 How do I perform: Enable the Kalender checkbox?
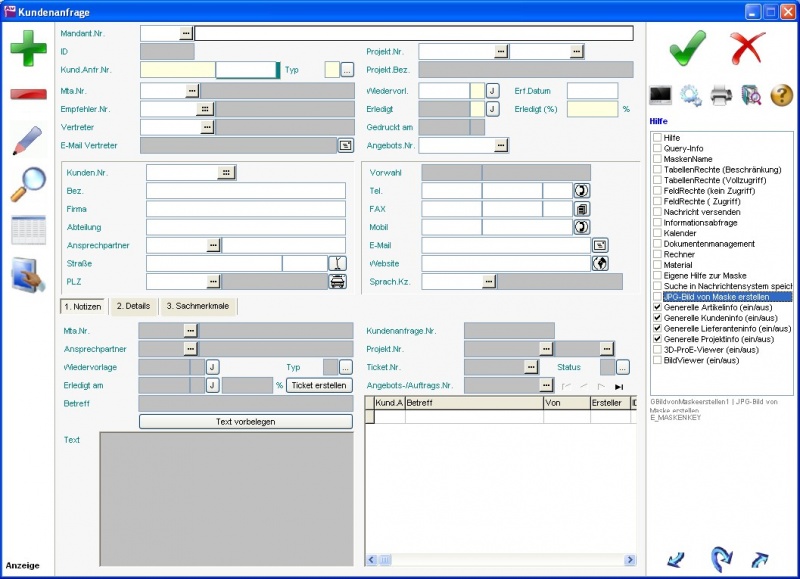657,233
